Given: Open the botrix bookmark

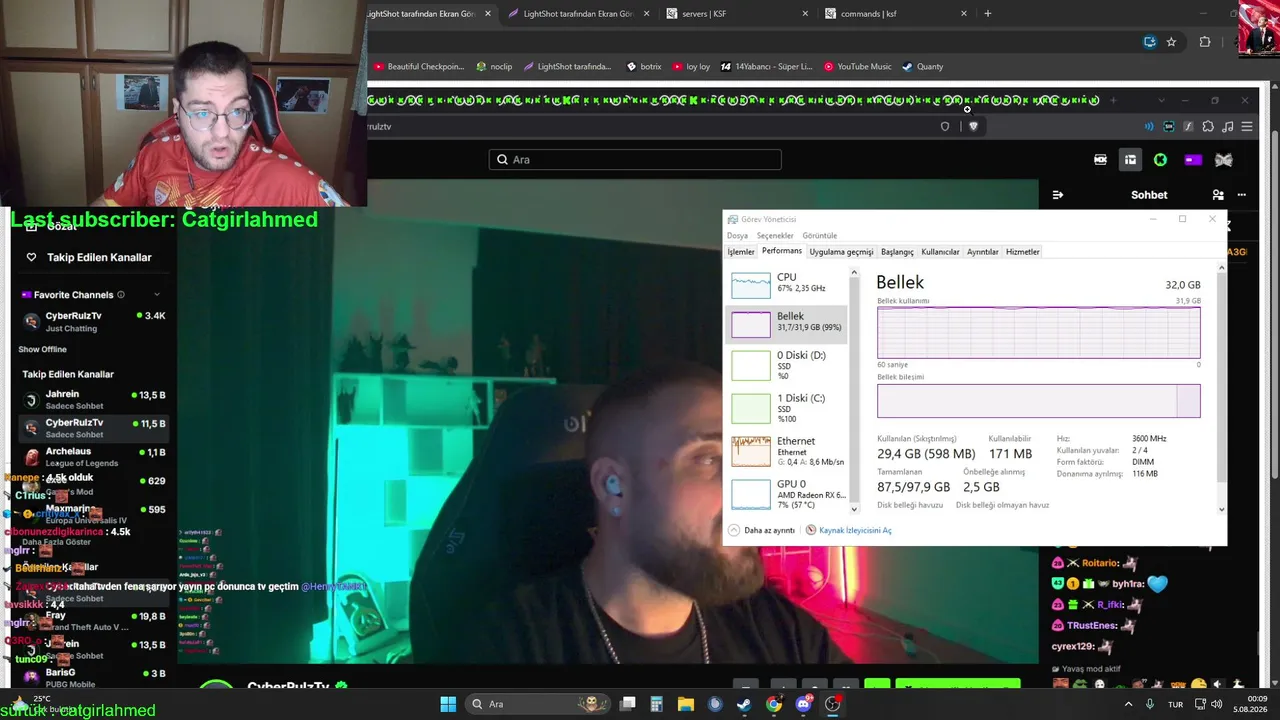Looking at the screenshot, I should coord(644,67).
